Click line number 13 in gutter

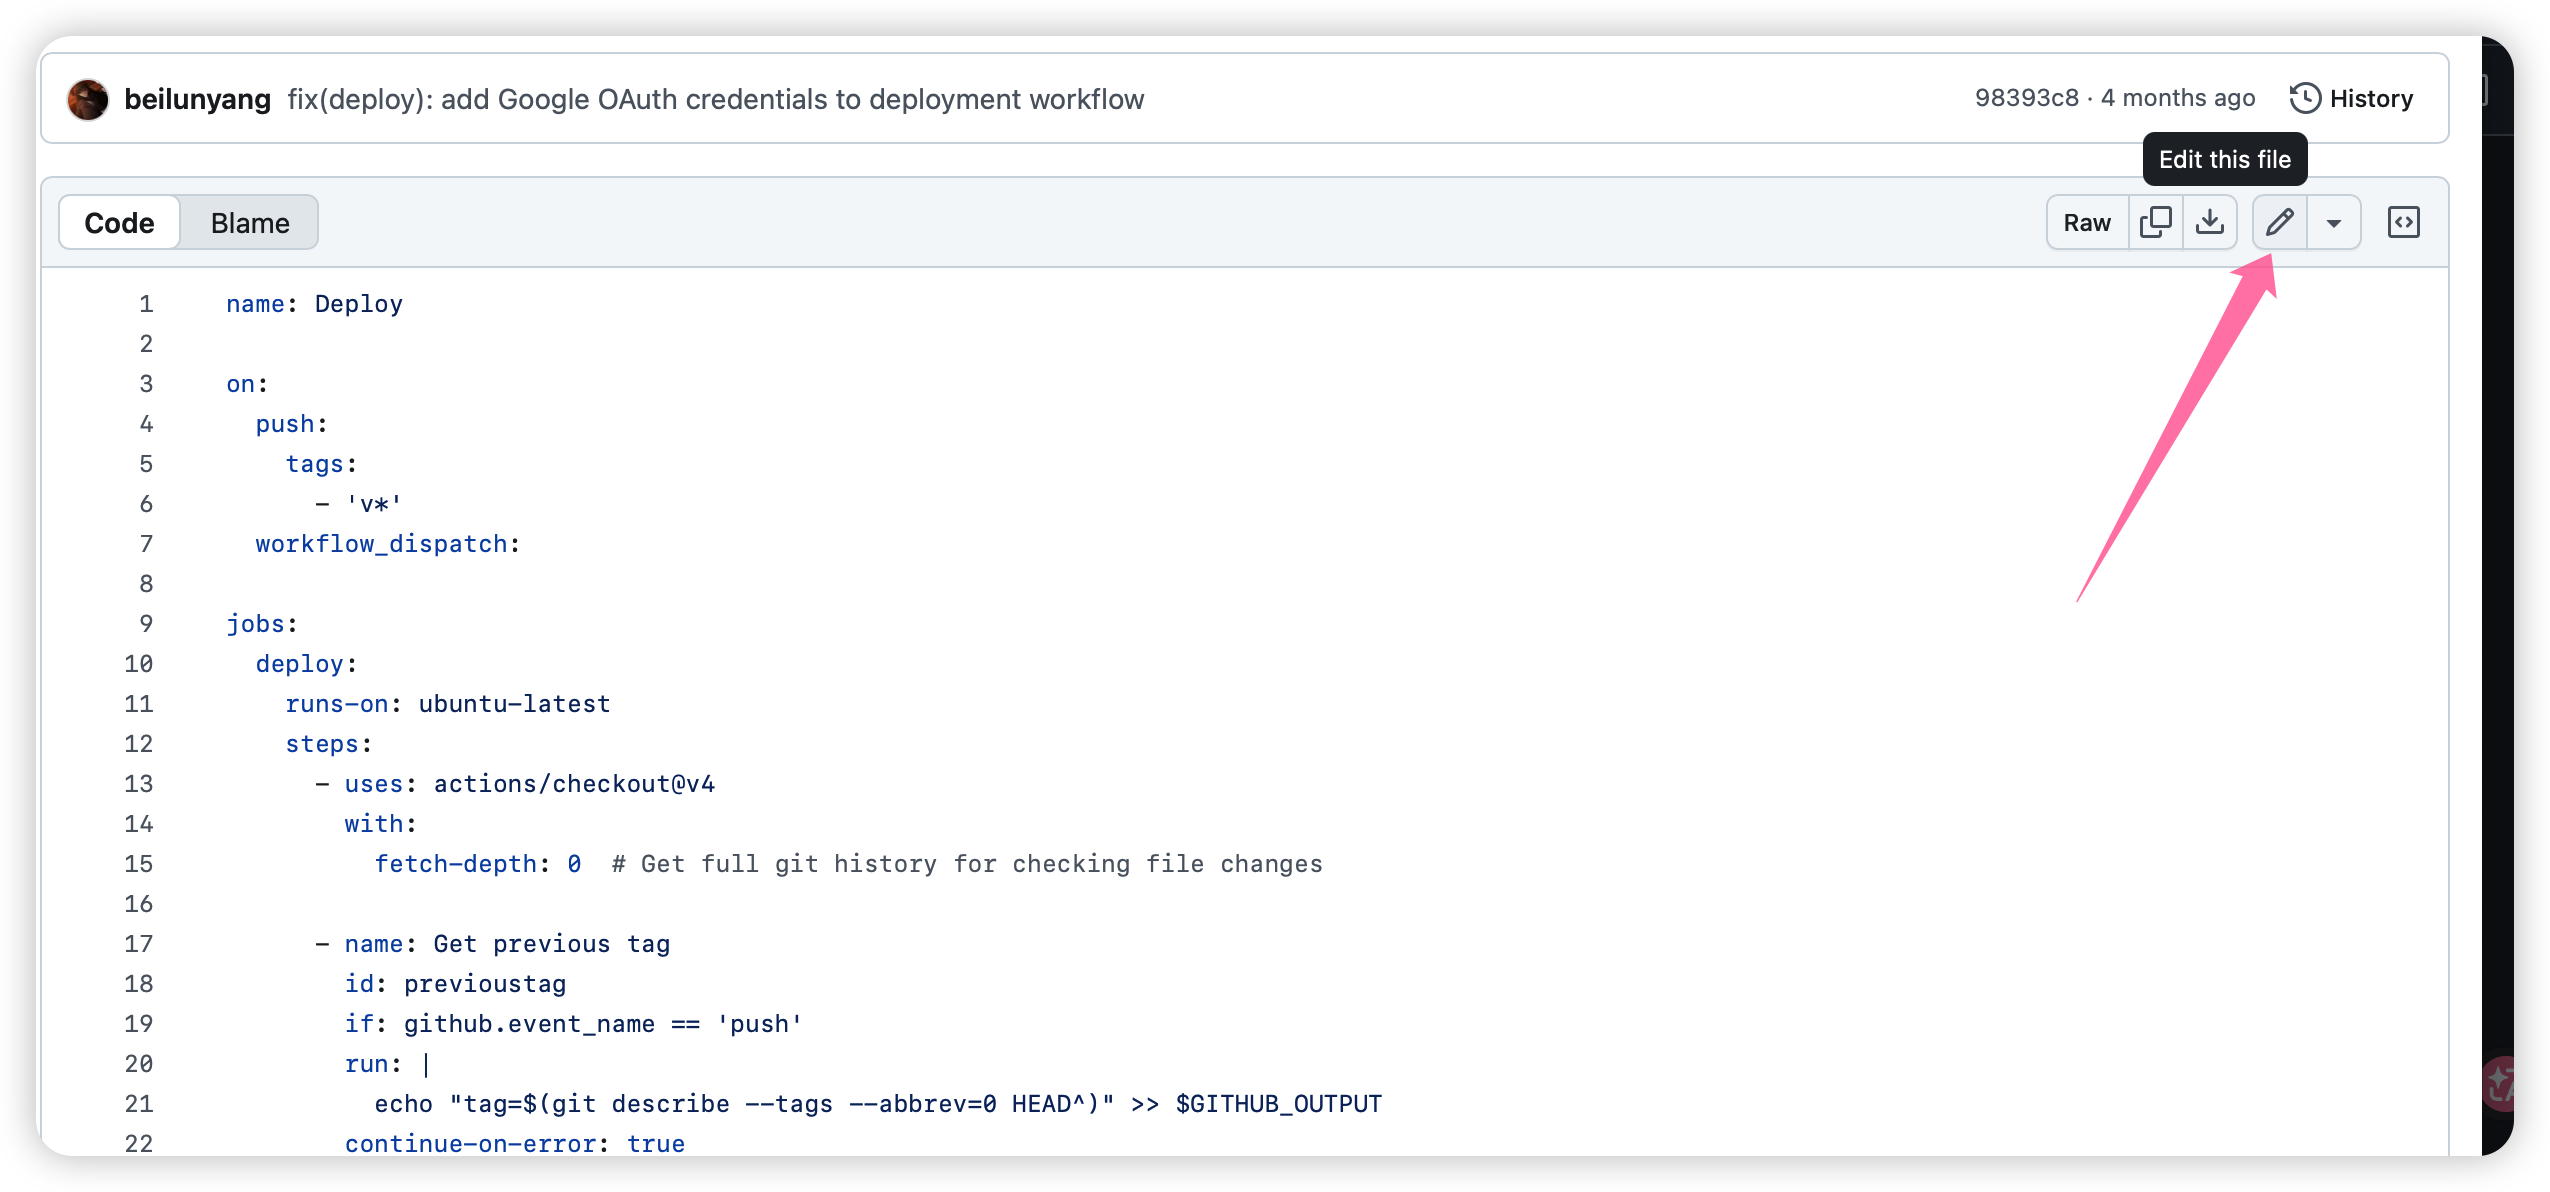(139, 784)
